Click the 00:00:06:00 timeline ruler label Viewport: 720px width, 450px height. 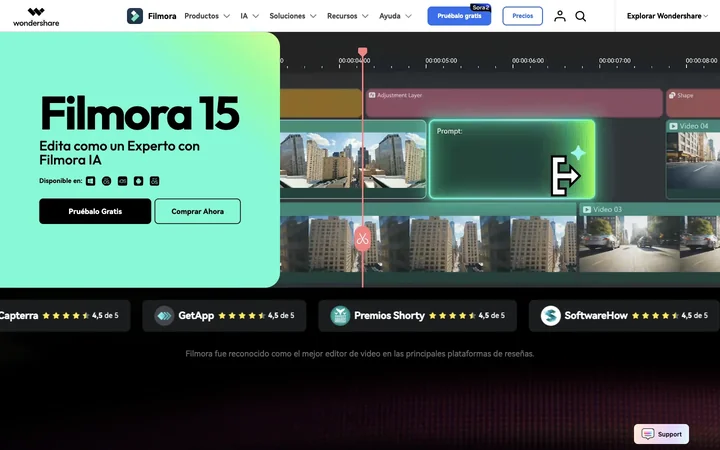coord(528,61)
